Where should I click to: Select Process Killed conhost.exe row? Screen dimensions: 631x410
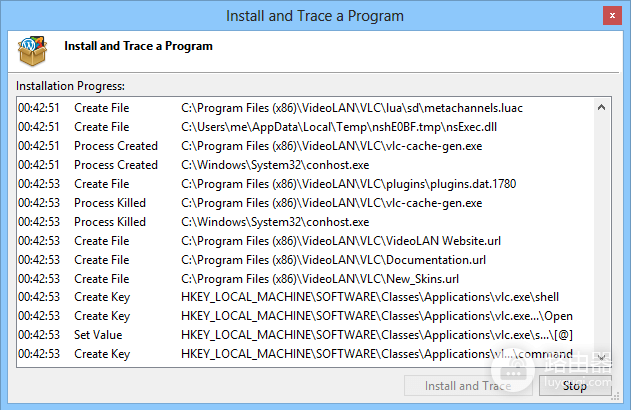[x=305, y=222]
